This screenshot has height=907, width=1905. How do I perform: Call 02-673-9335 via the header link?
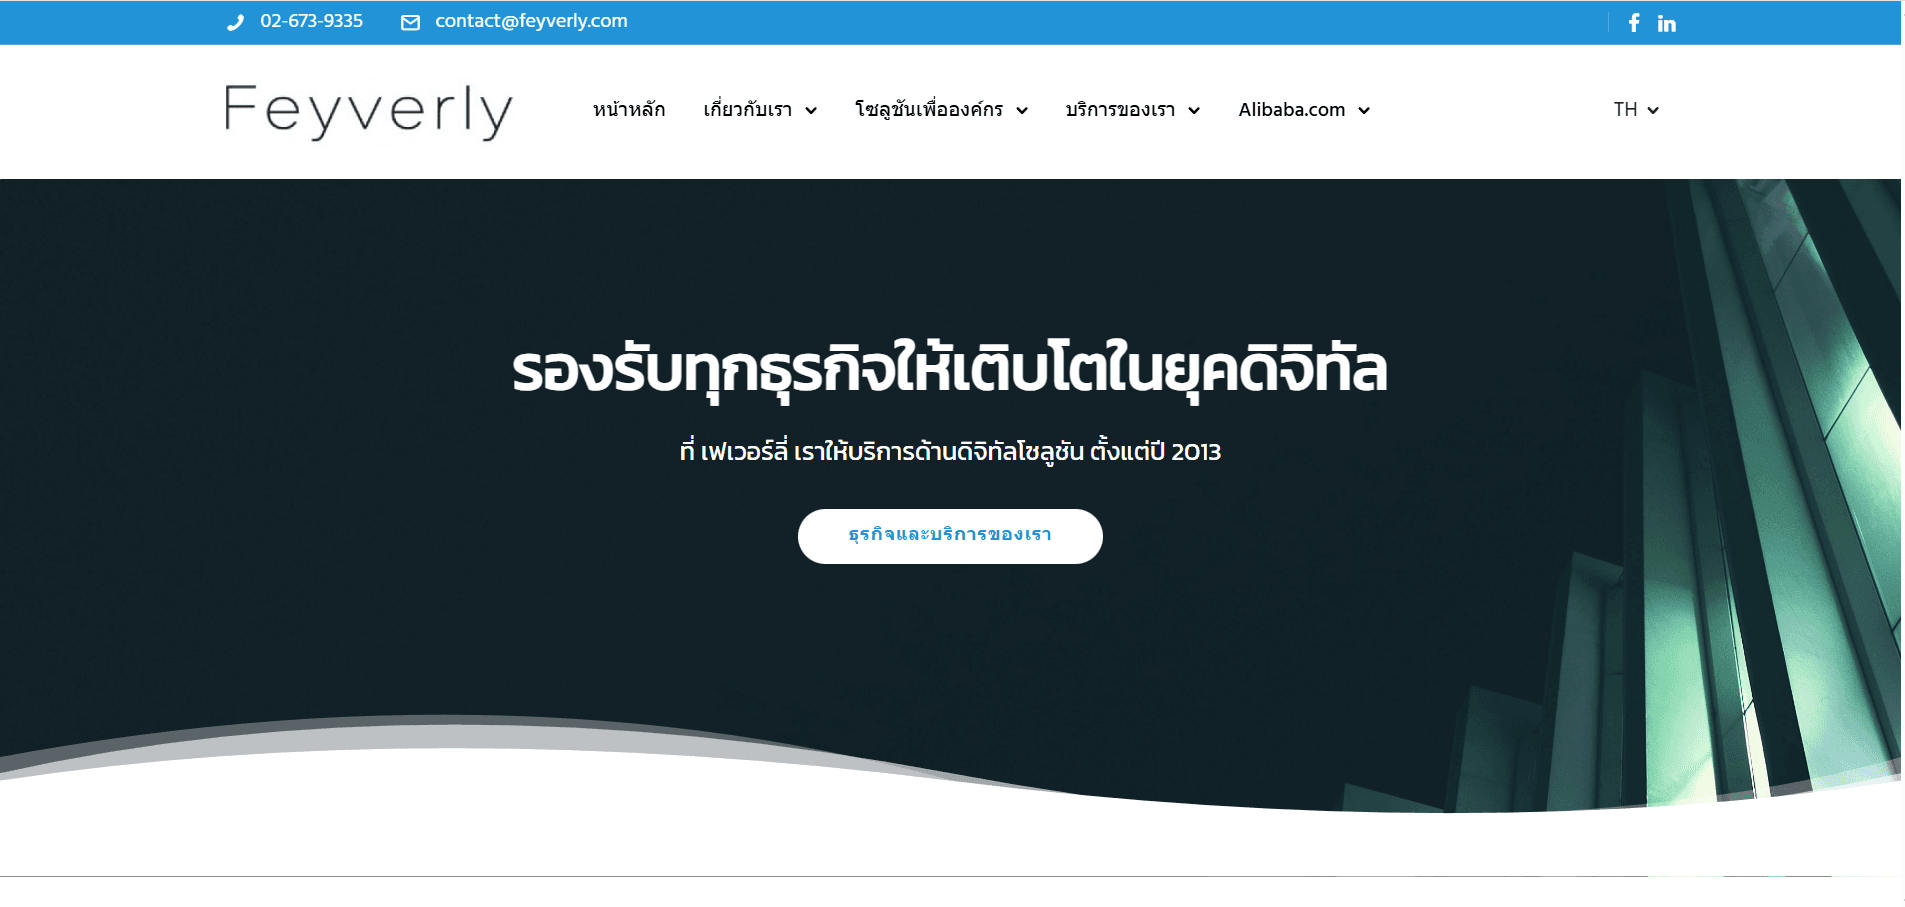click(310, 20)
